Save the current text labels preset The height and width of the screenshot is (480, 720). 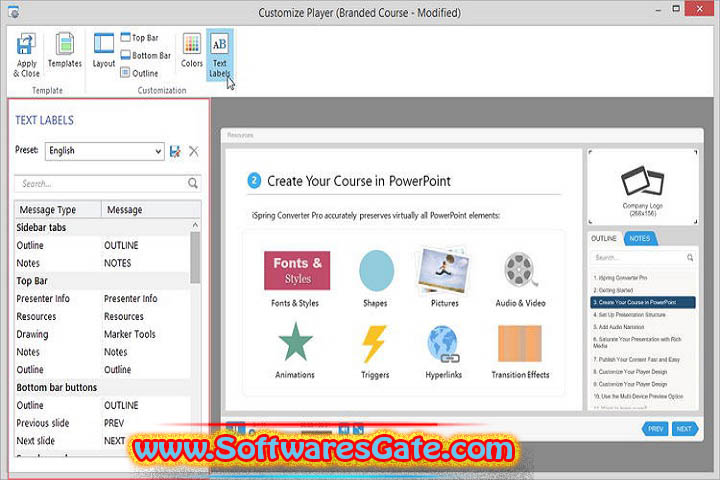click(175, 152)
